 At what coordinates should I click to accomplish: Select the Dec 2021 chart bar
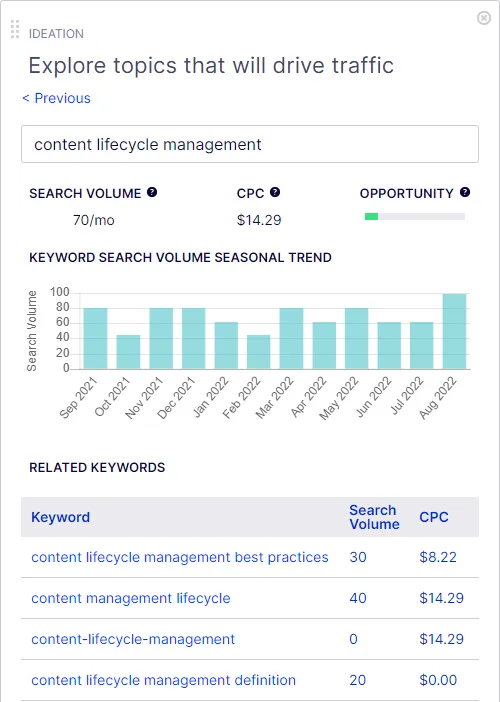[x=193, y=338]
